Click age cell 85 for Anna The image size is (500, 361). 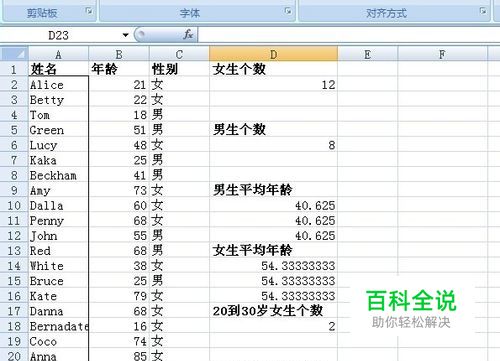pyautogui.click(x=119, y=355)
